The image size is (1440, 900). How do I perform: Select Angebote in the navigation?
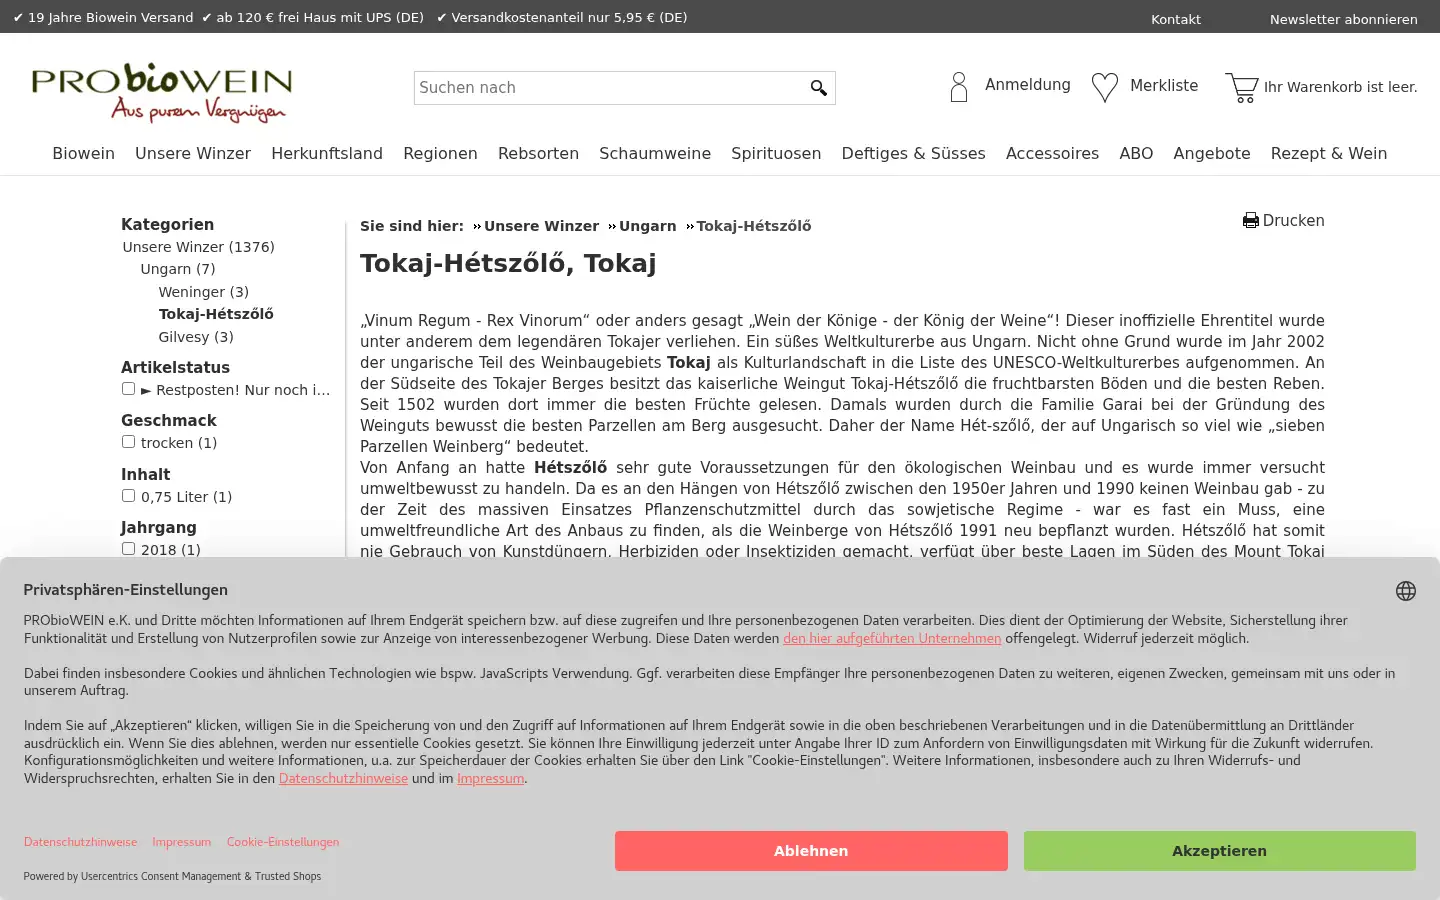click(x=1212, y=153)
